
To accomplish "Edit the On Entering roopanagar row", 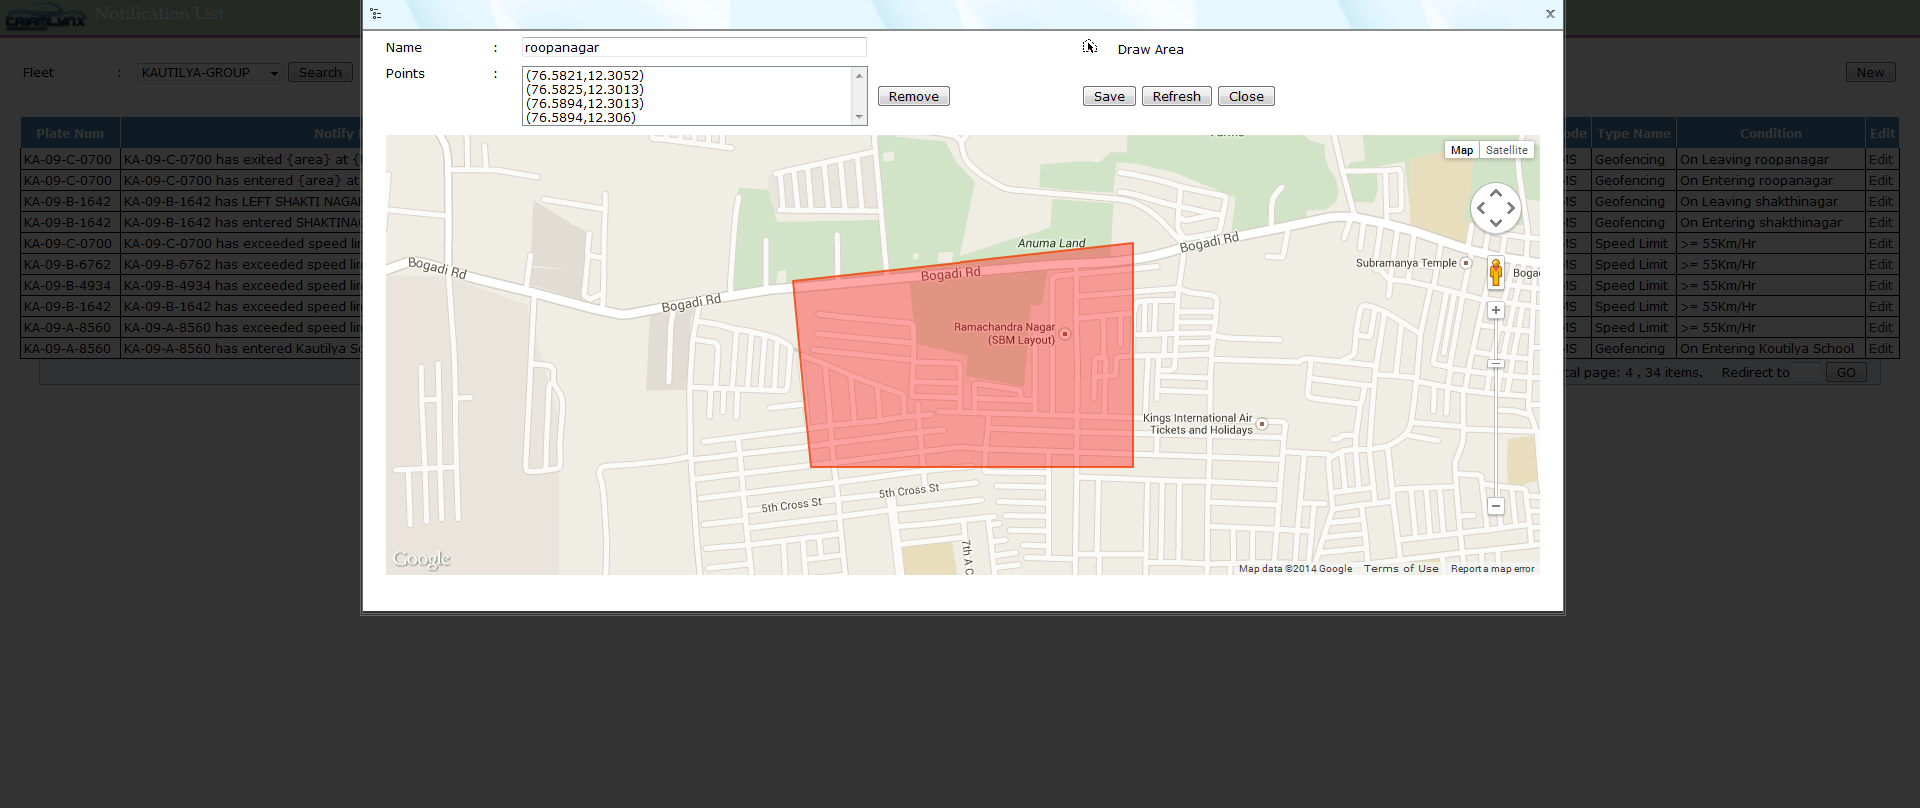I will pyautogui.click(x=1881, y=180).
